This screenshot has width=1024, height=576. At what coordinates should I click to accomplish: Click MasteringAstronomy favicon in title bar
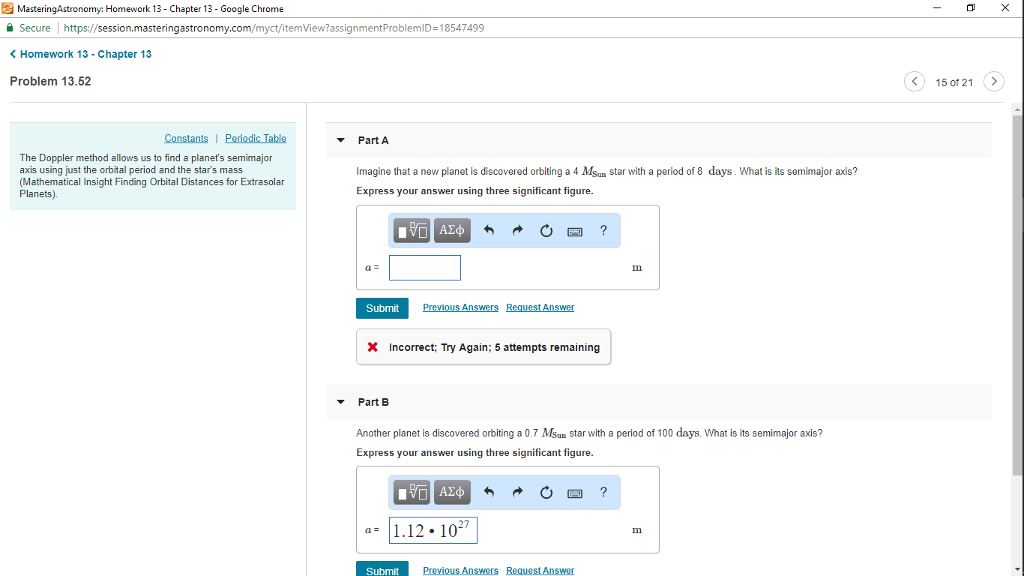[8, 8]
